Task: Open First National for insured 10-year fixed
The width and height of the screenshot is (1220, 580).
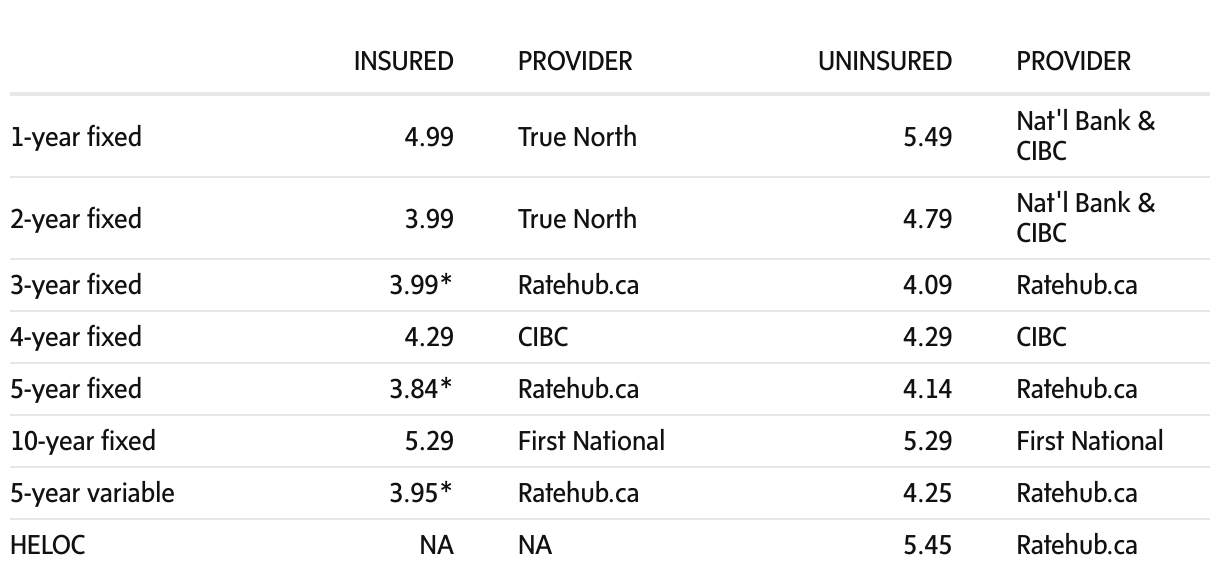Action: pyautogui.click(x=591, y=441)
